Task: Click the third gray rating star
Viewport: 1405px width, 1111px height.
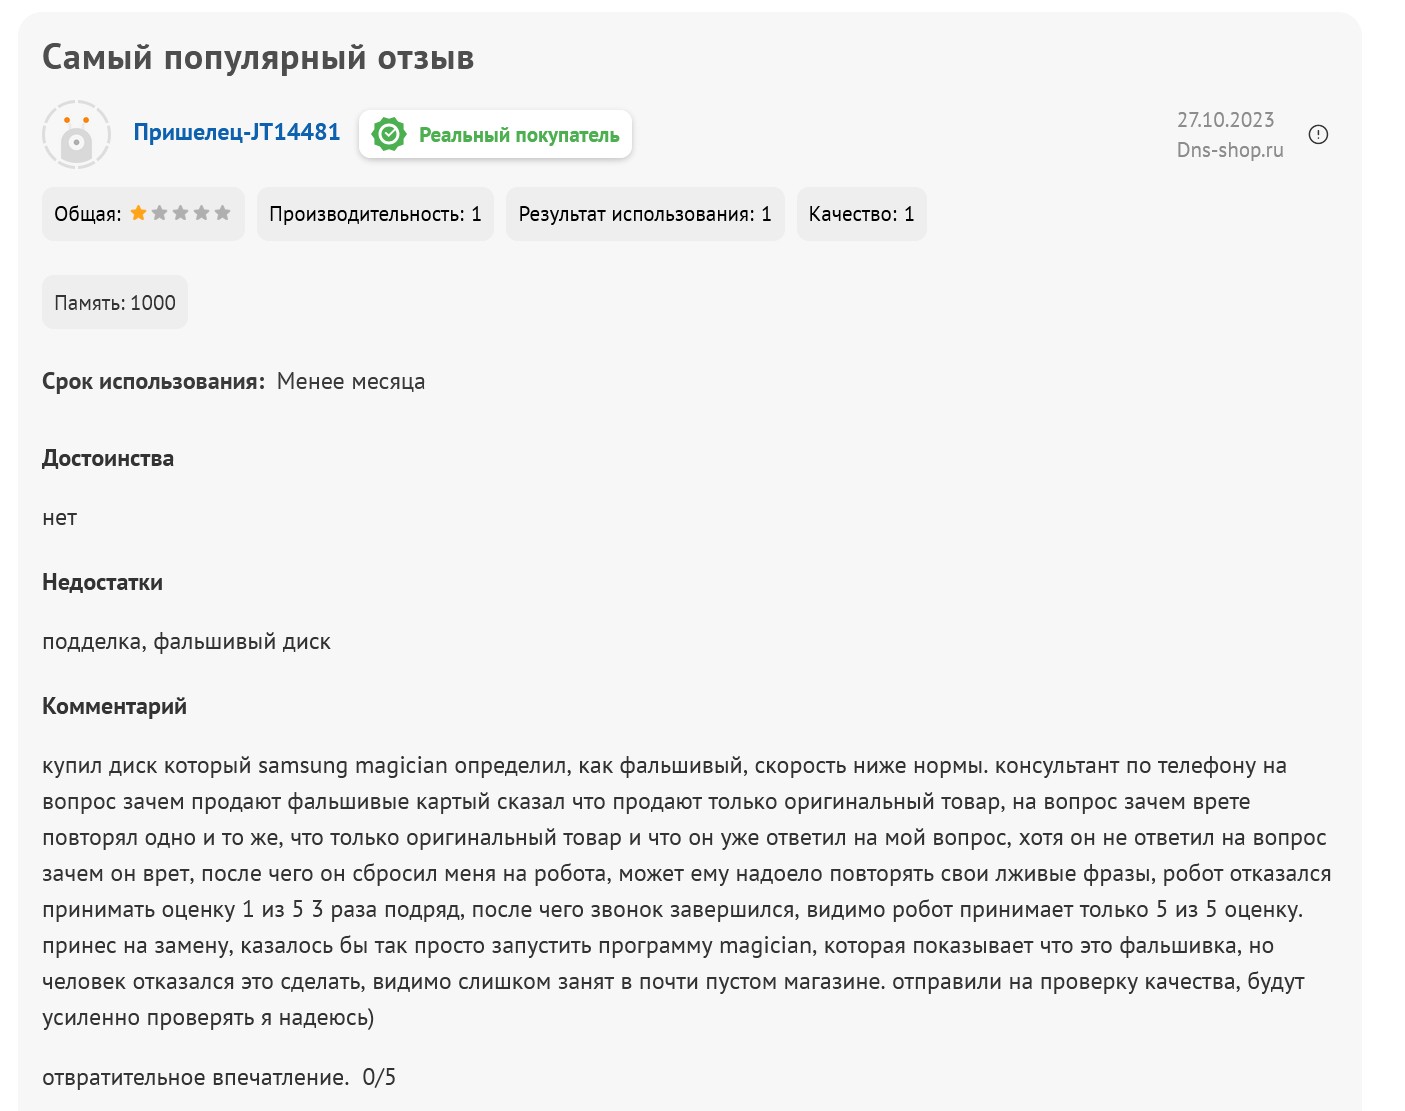Action: (x=181, y=213)
